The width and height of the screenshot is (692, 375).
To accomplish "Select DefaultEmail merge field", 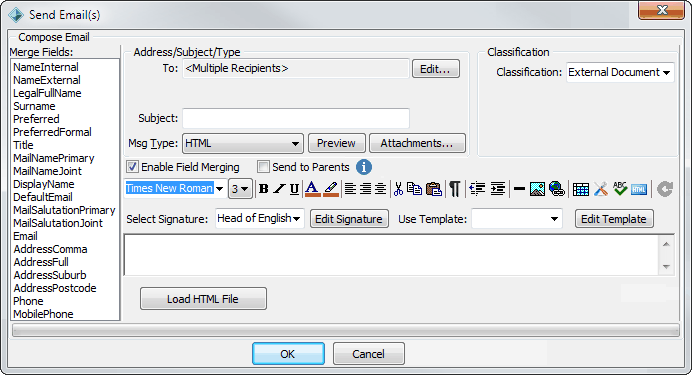I will click(43, 197).
